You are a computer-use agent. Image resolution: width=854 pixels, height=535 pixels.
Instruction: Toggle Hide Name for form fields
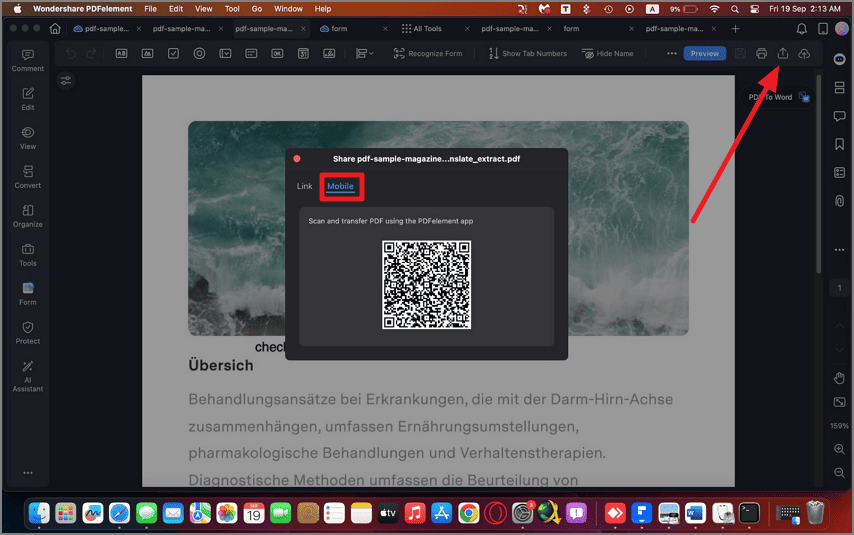(608, 53)
